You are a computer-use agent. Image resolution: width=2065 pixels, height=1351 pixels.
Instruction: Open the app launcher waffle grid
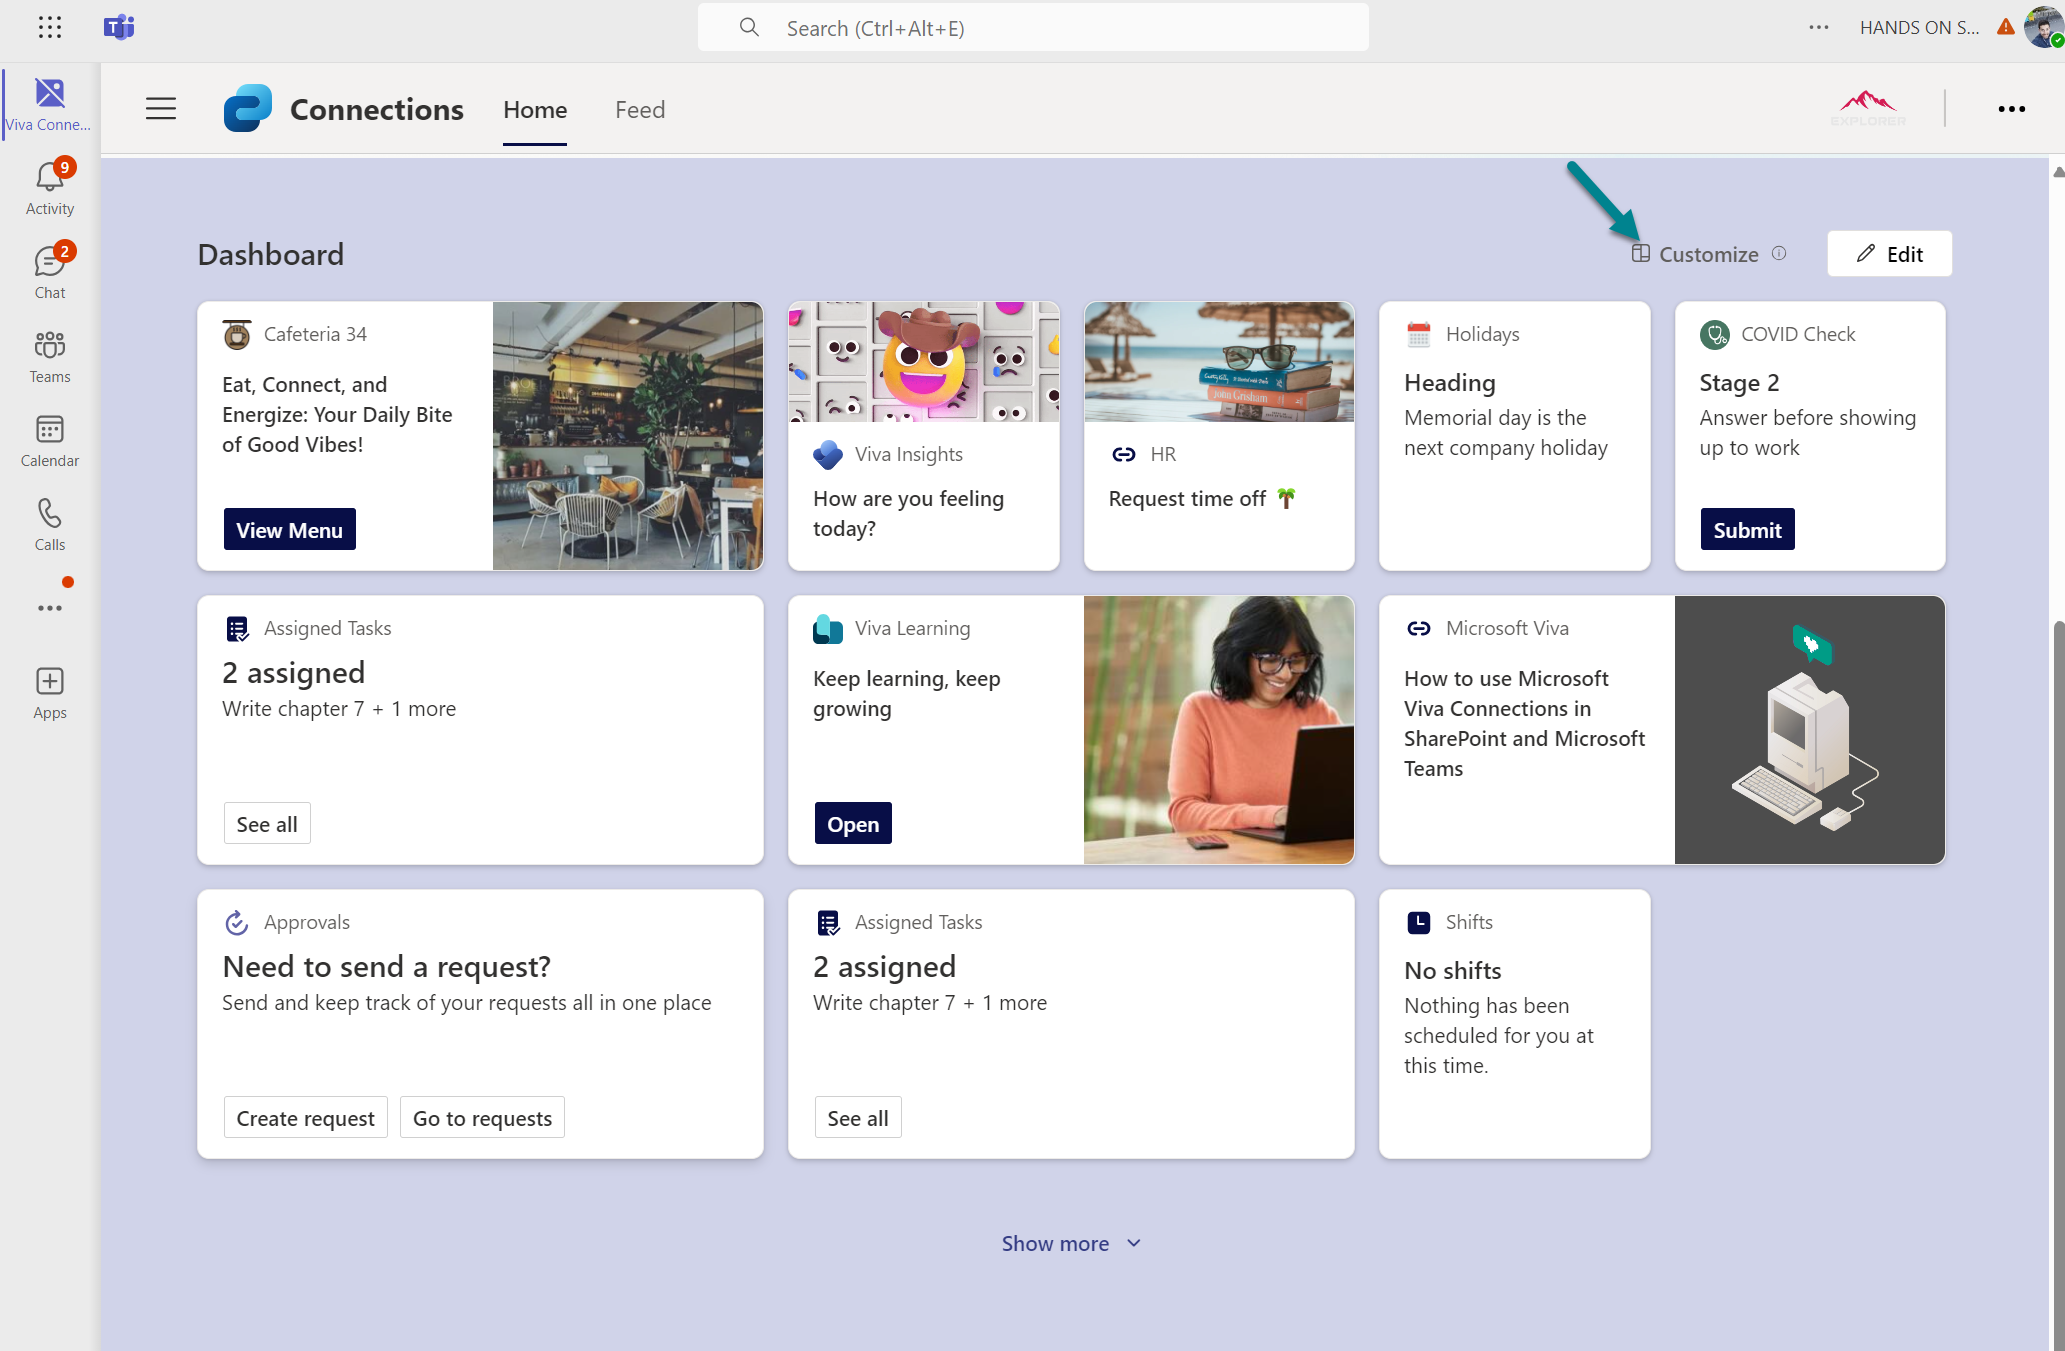[49, 27]
